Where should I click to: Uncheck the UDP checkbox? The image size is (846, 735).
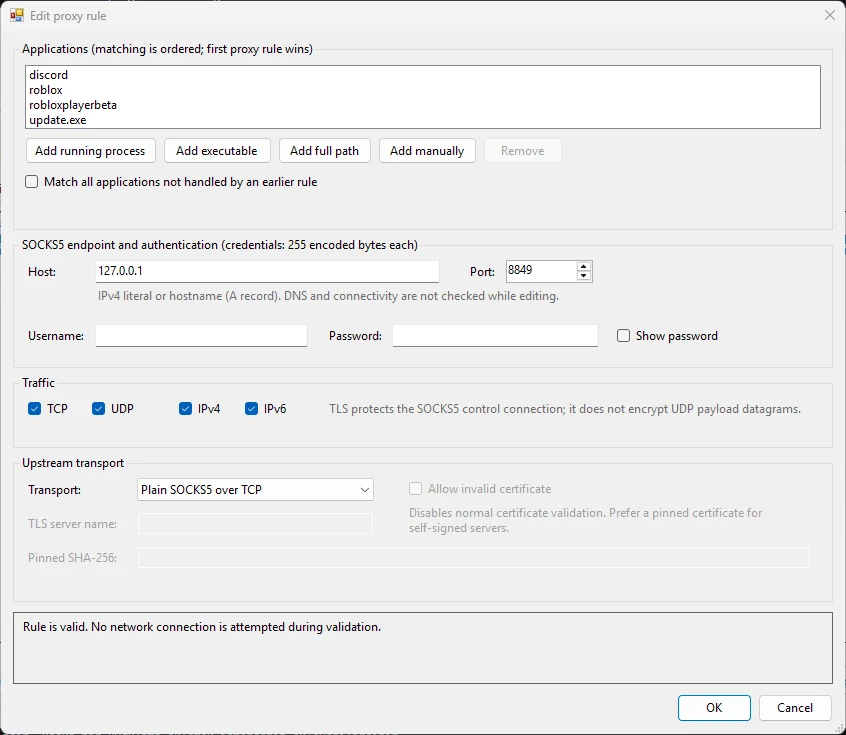coord(98,409)
